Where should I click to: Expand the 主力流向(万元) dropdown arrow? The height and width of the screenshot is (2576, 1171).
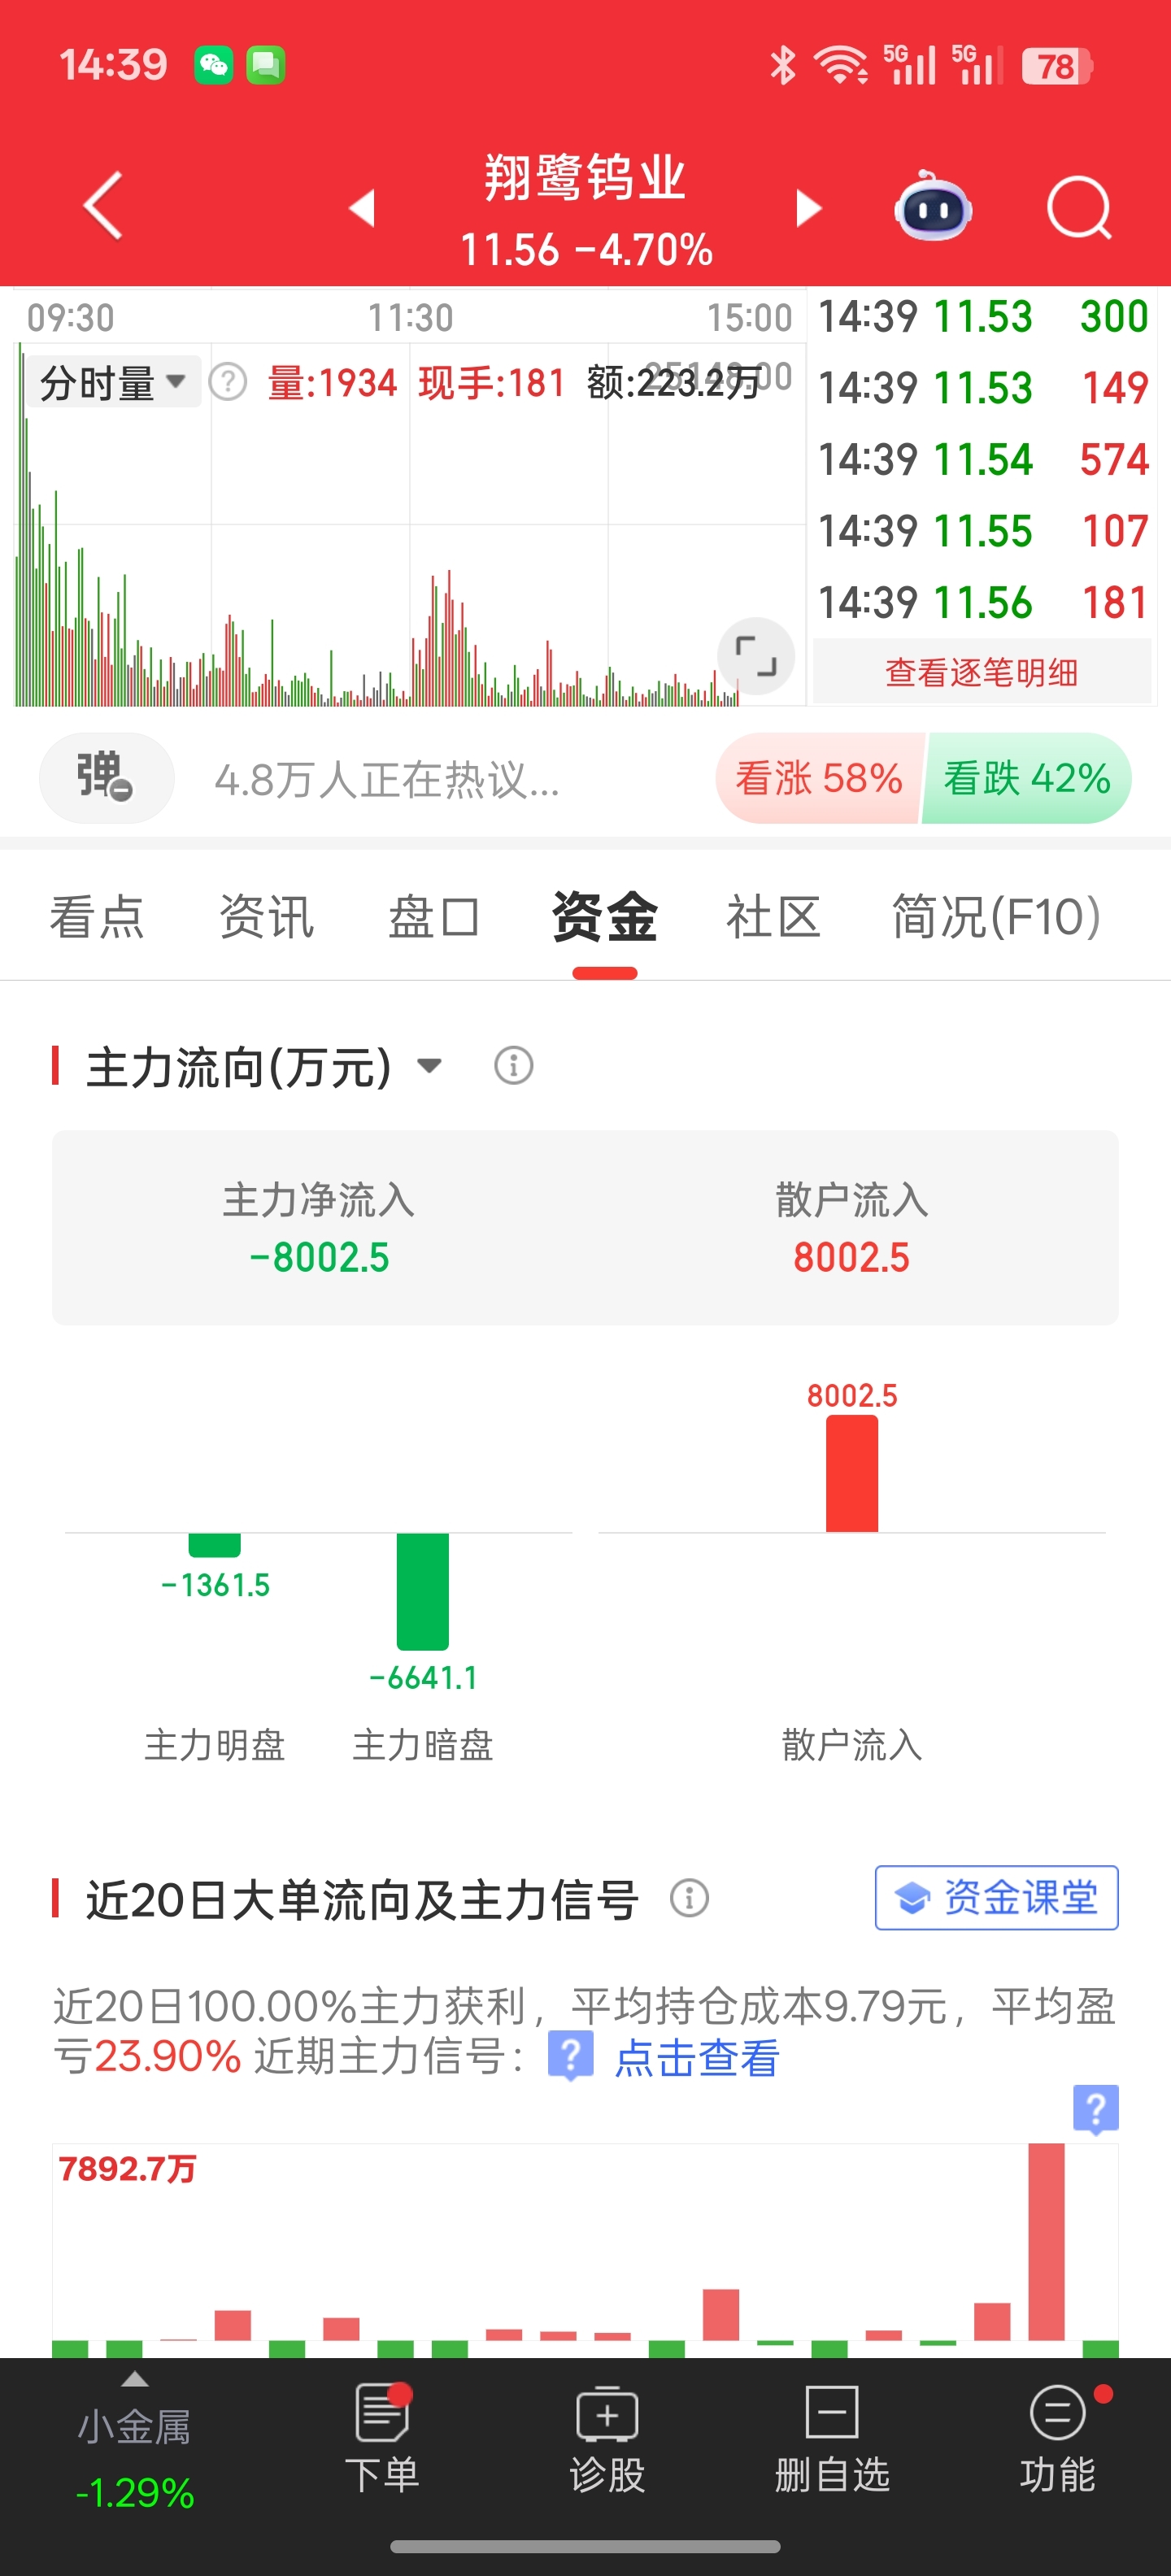[429, 1066]
